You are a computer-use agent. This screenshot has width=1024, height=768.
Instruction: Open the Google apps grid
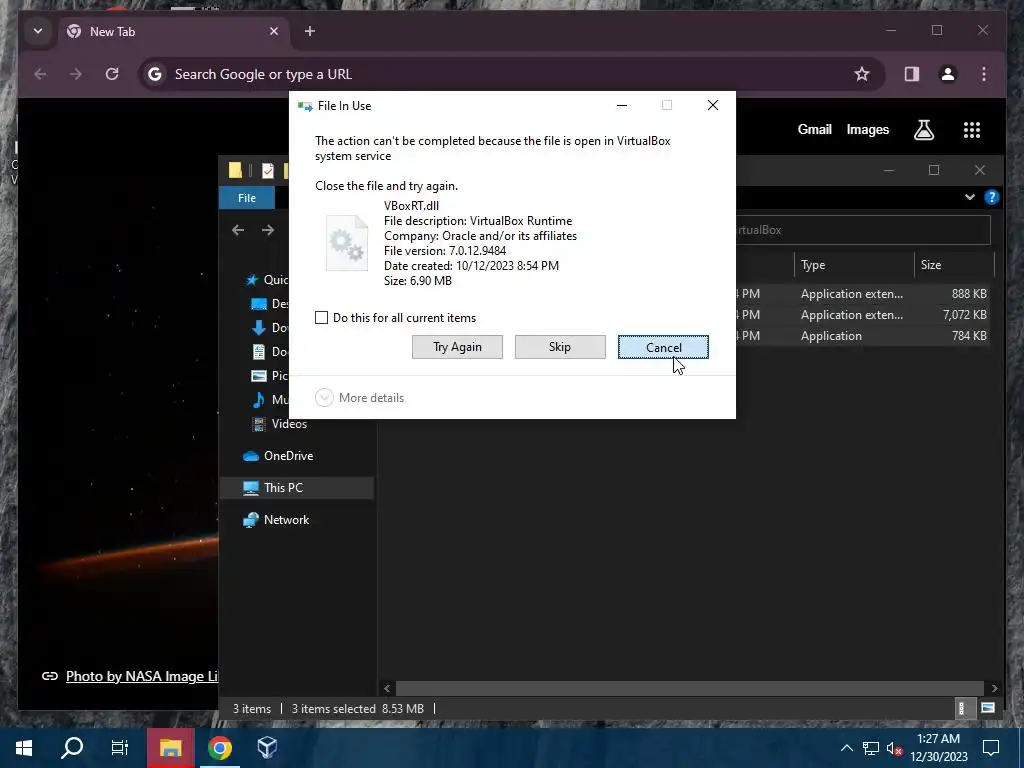click(x=972, y=130)
